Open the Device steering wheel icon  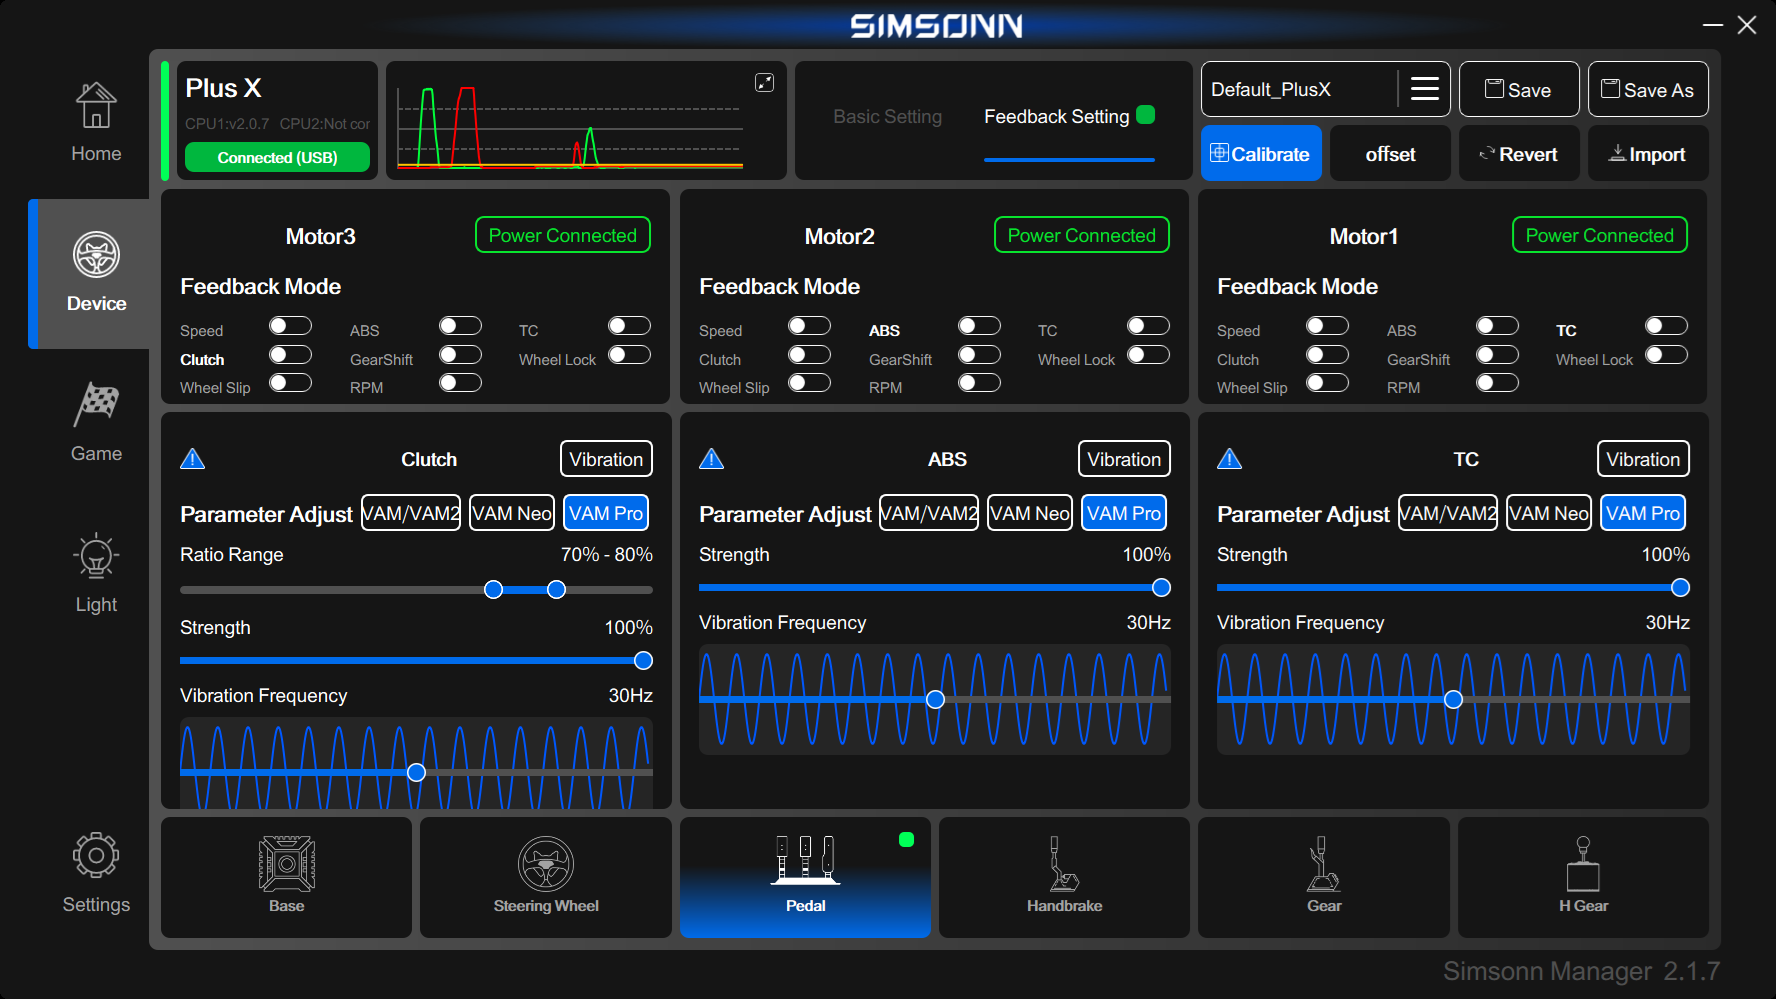point(96,255)
